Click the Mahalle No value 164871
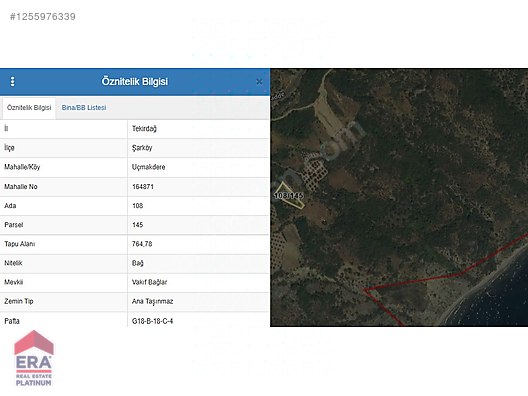The width and height of the screenshot is (528, 396). point(143,187)
